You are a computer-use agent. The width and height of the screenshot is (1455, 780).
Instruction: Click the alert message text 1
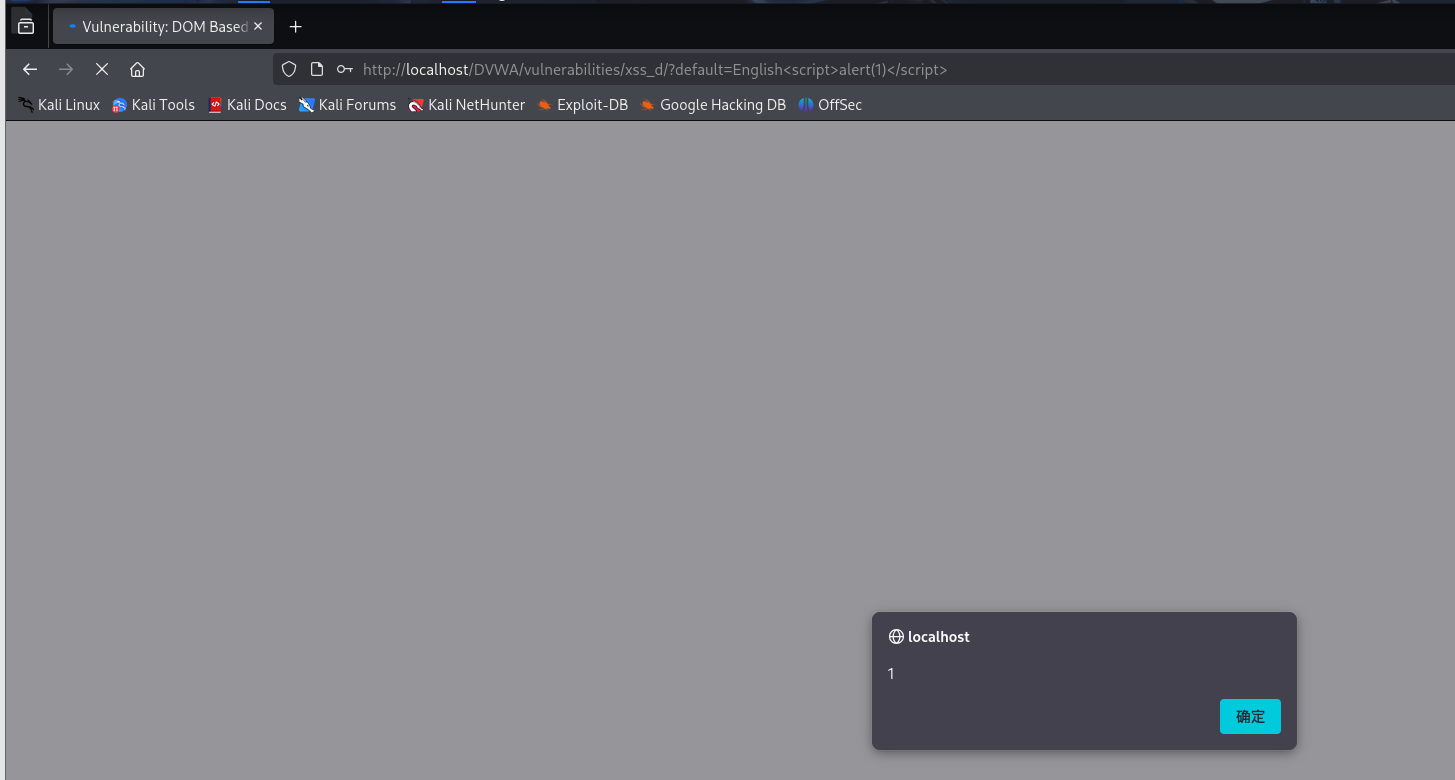click(x=891, y=674)
